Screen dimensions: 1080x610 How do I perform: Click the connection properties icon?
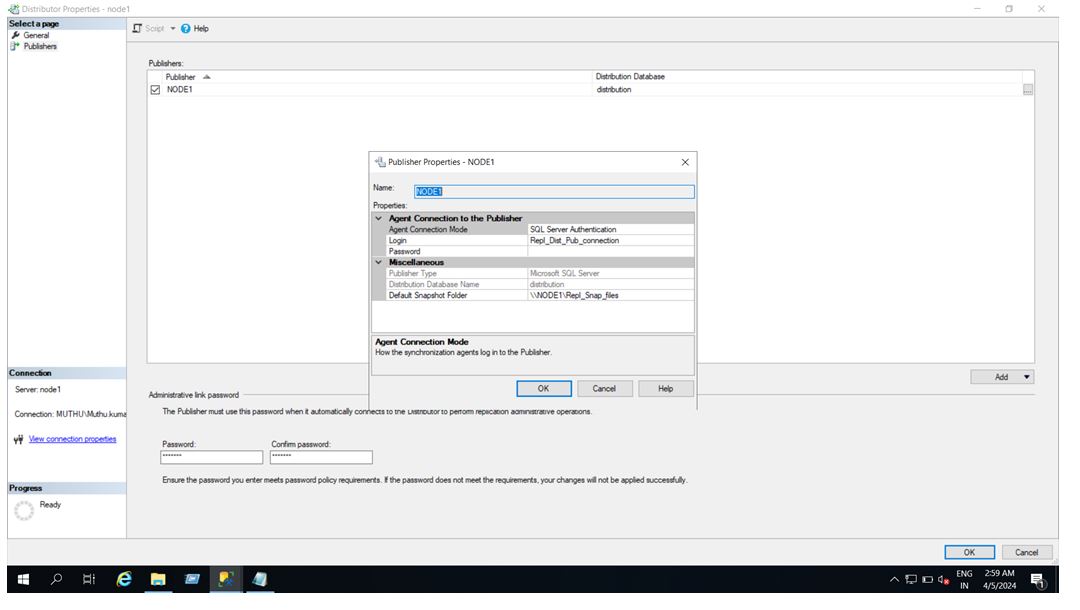tap(19, 439)
